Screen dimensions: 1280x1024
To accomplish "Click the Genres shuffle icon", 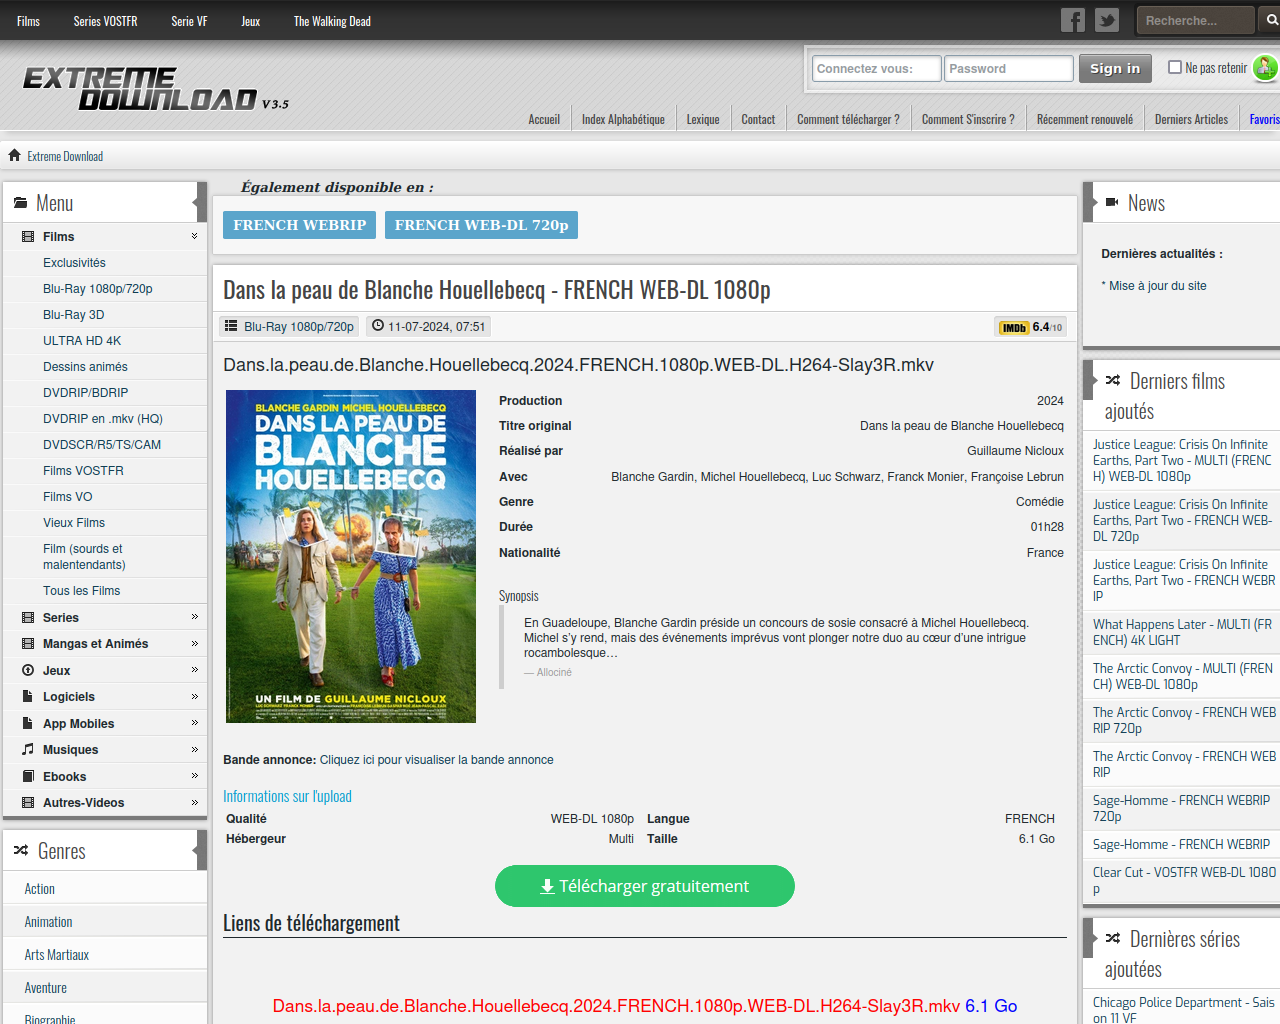I will [21, 850].
